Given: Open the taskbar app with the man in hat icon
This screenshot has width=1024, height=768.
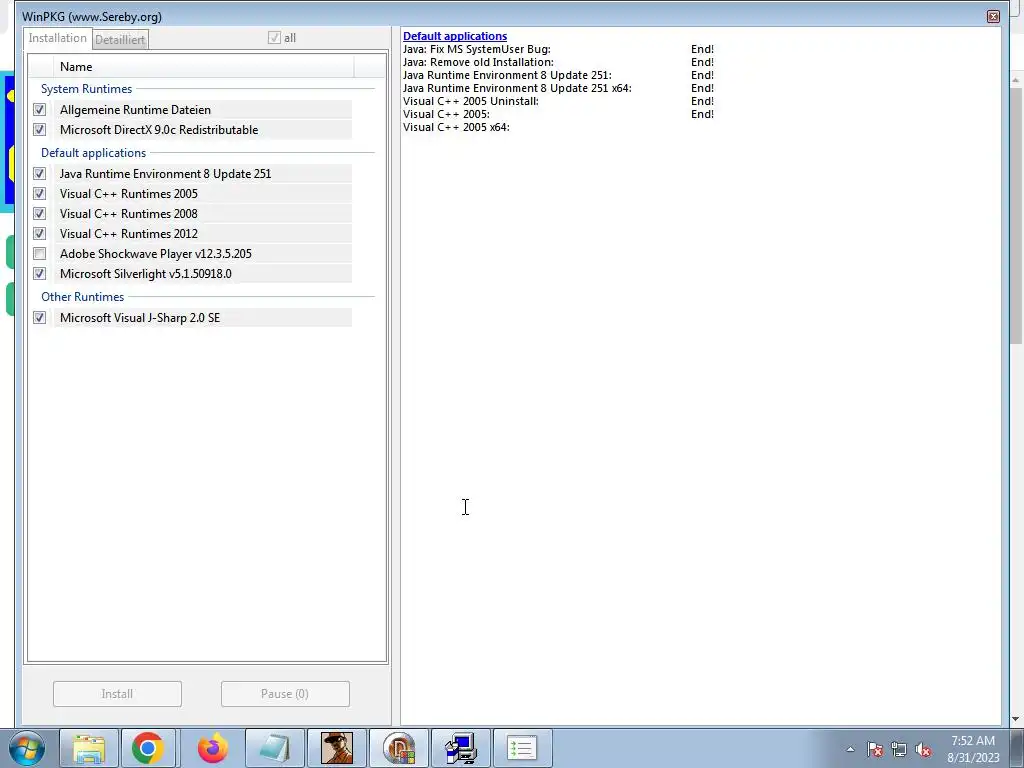Looking at the screenshot, I should pos(337,748).
